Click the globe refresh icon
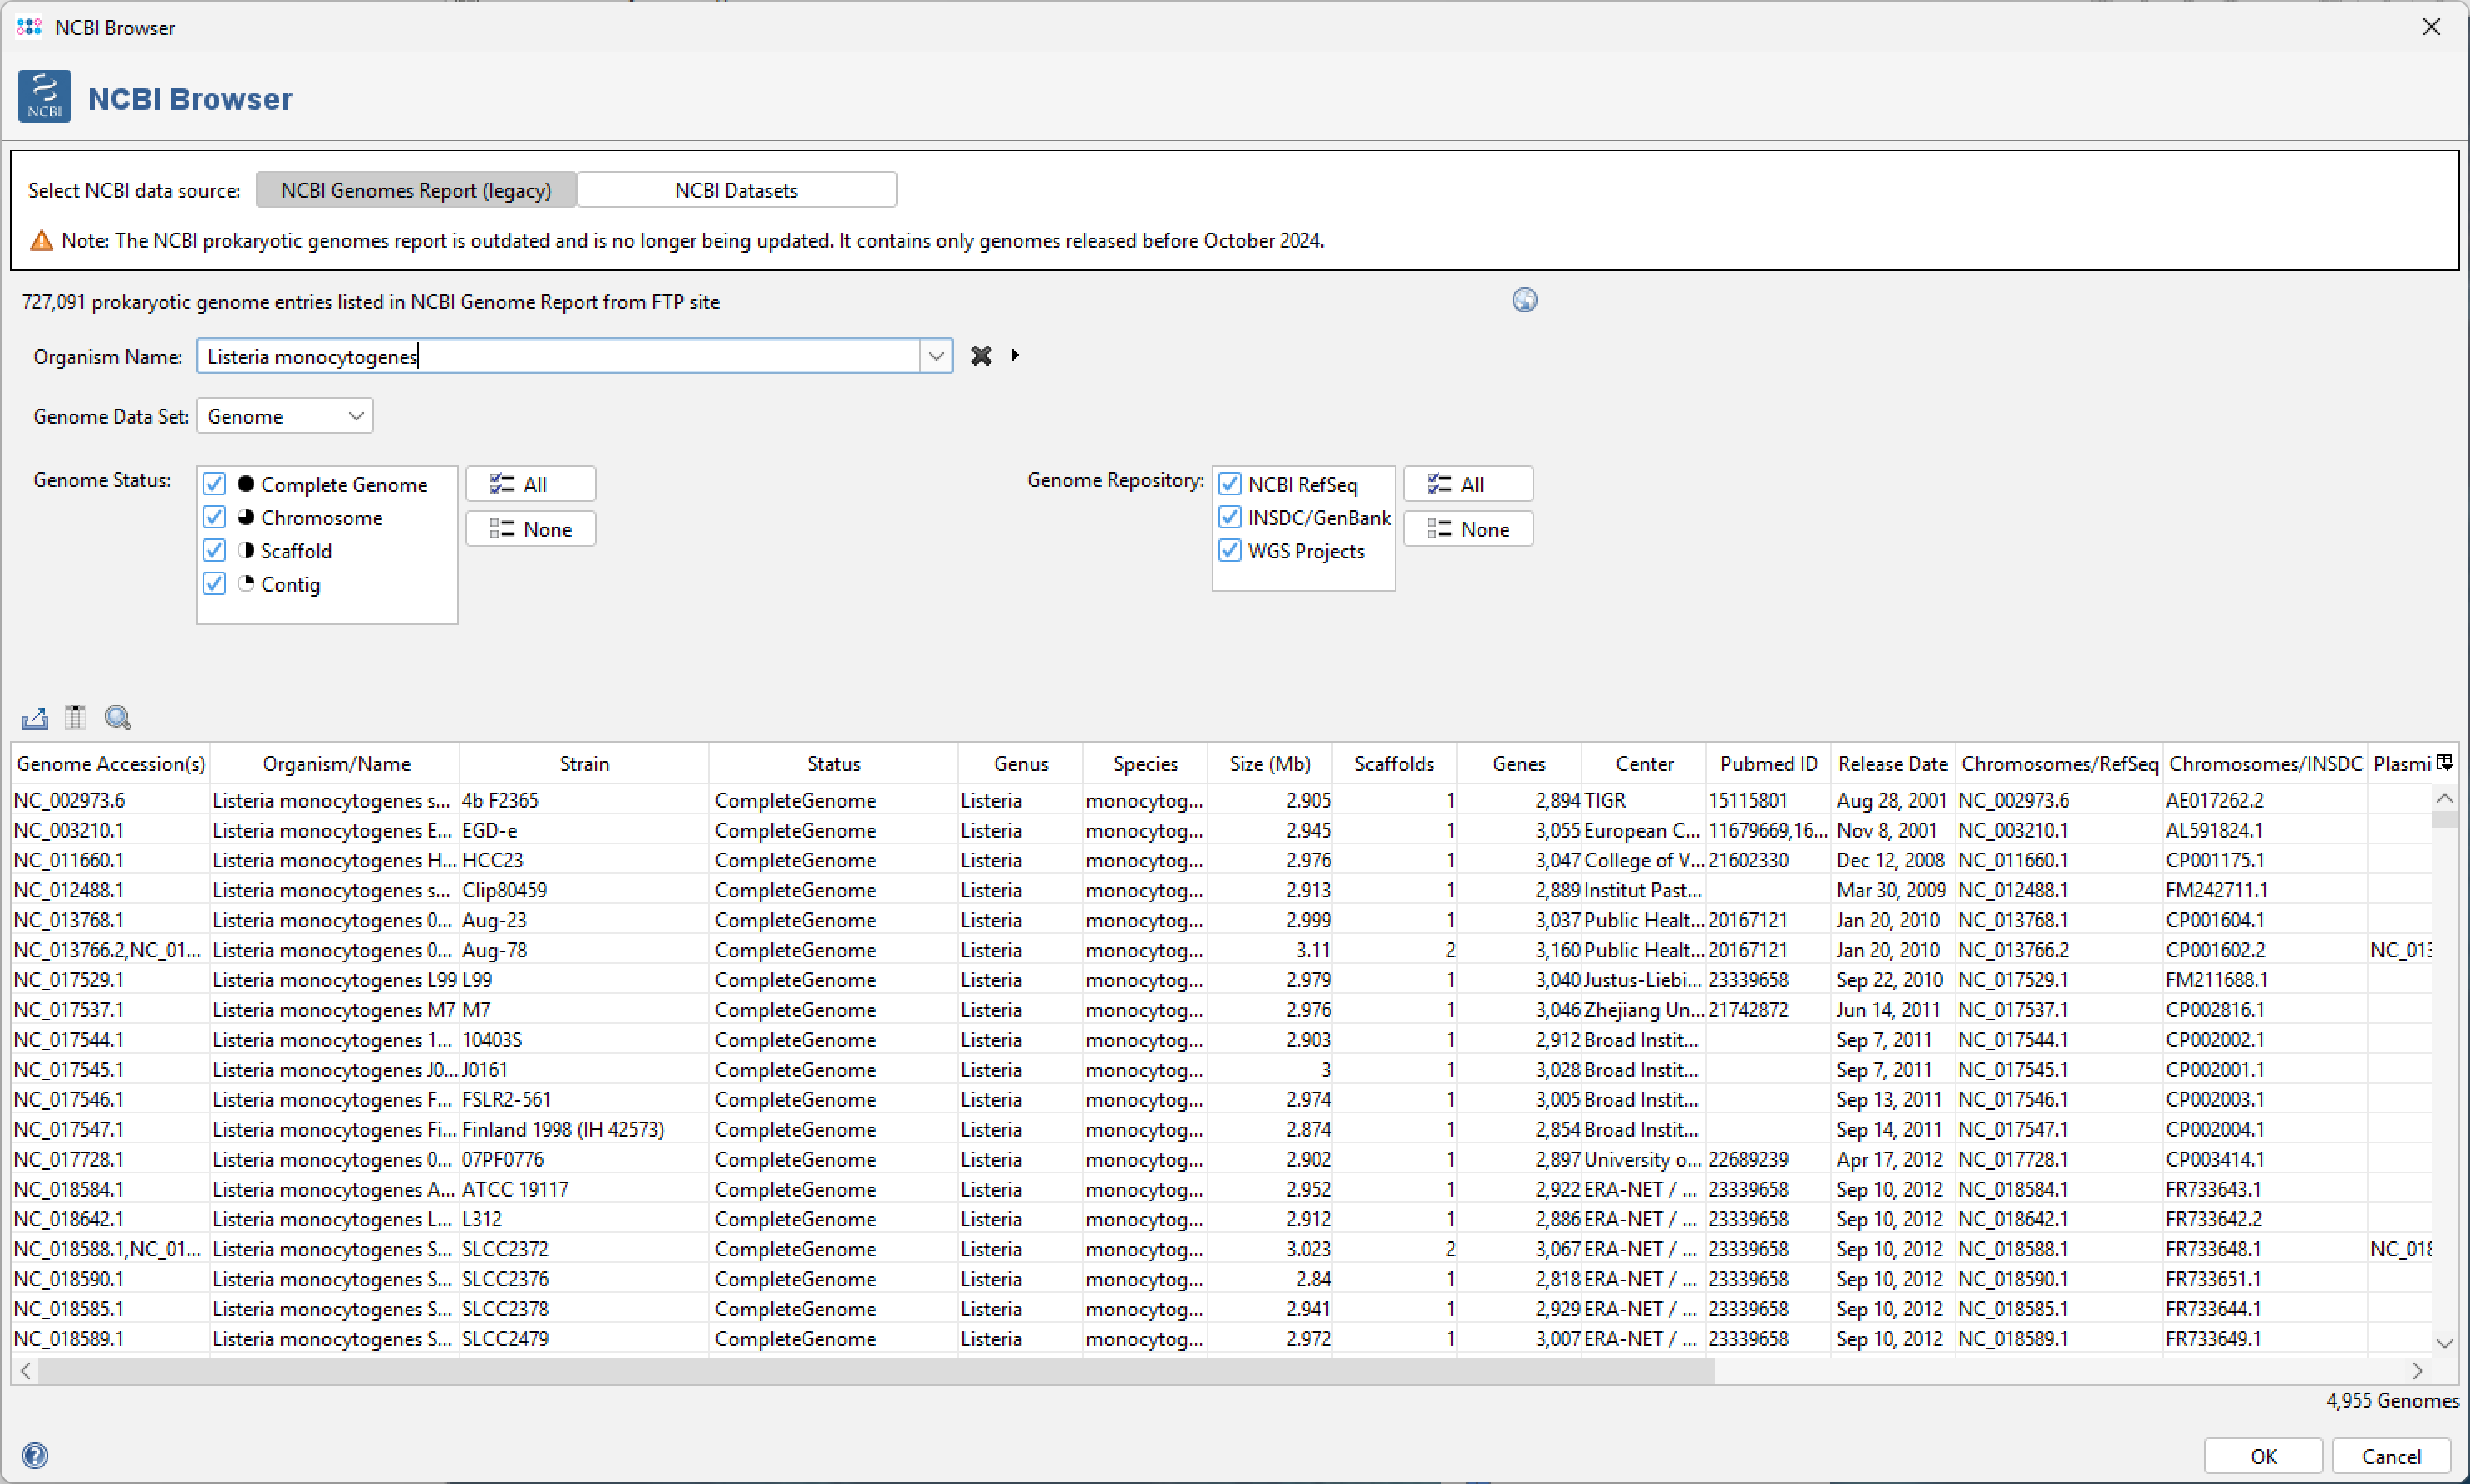 click(x=1524, y=300)
